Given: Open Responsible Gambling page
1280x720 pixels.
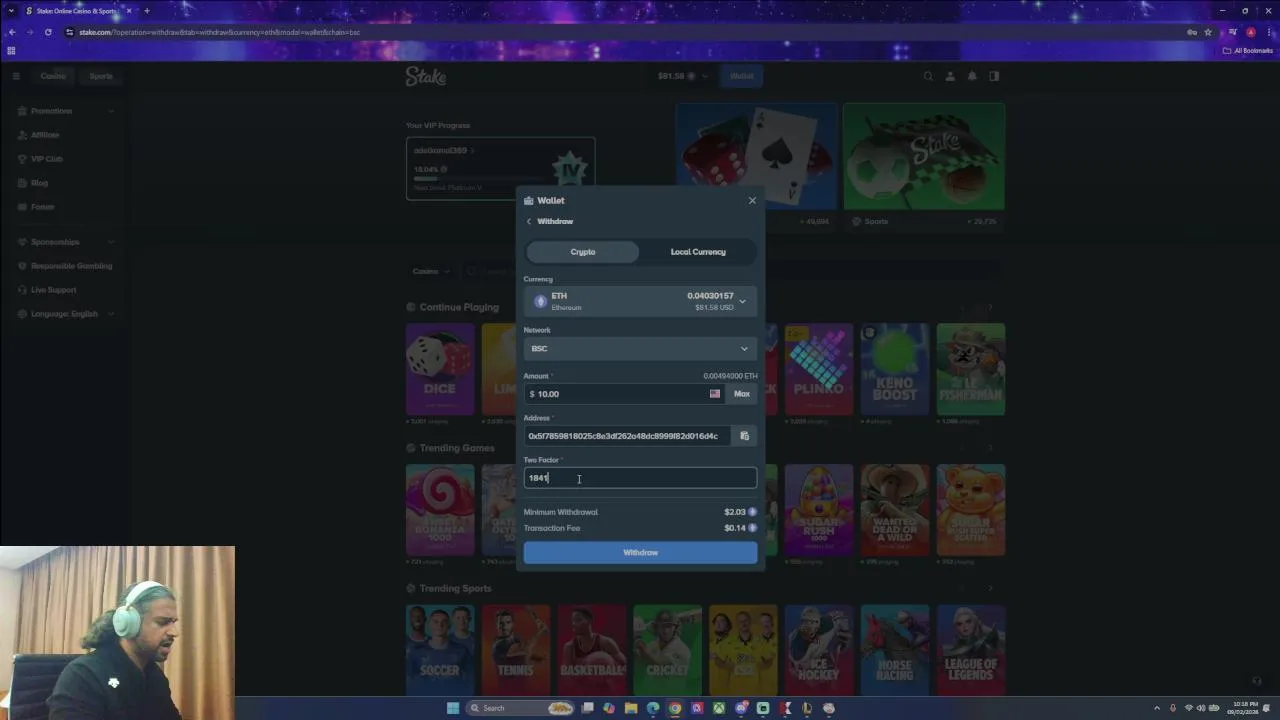Looking at the screenshot, I should pos(71,266).
